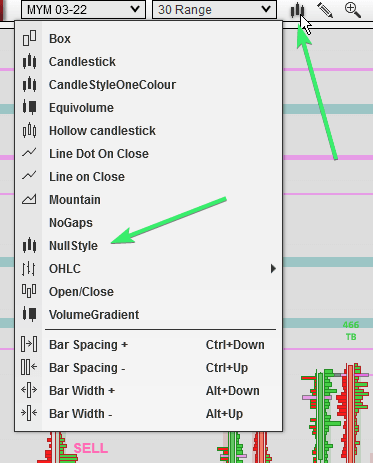Choose the Mountain chart style icon

pos(29,199)
